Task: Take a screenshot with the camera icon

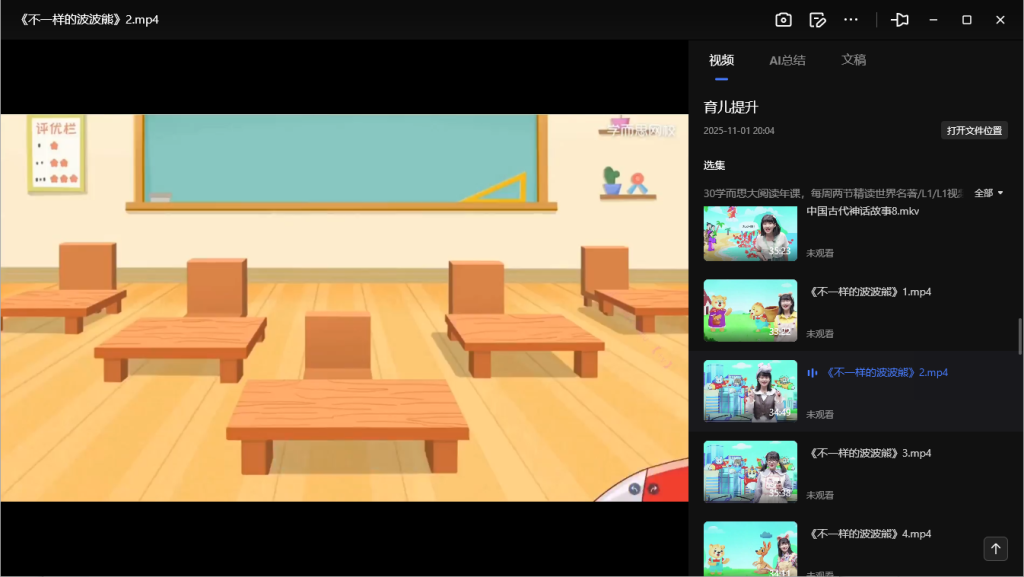Action: (x=784, y=20)
